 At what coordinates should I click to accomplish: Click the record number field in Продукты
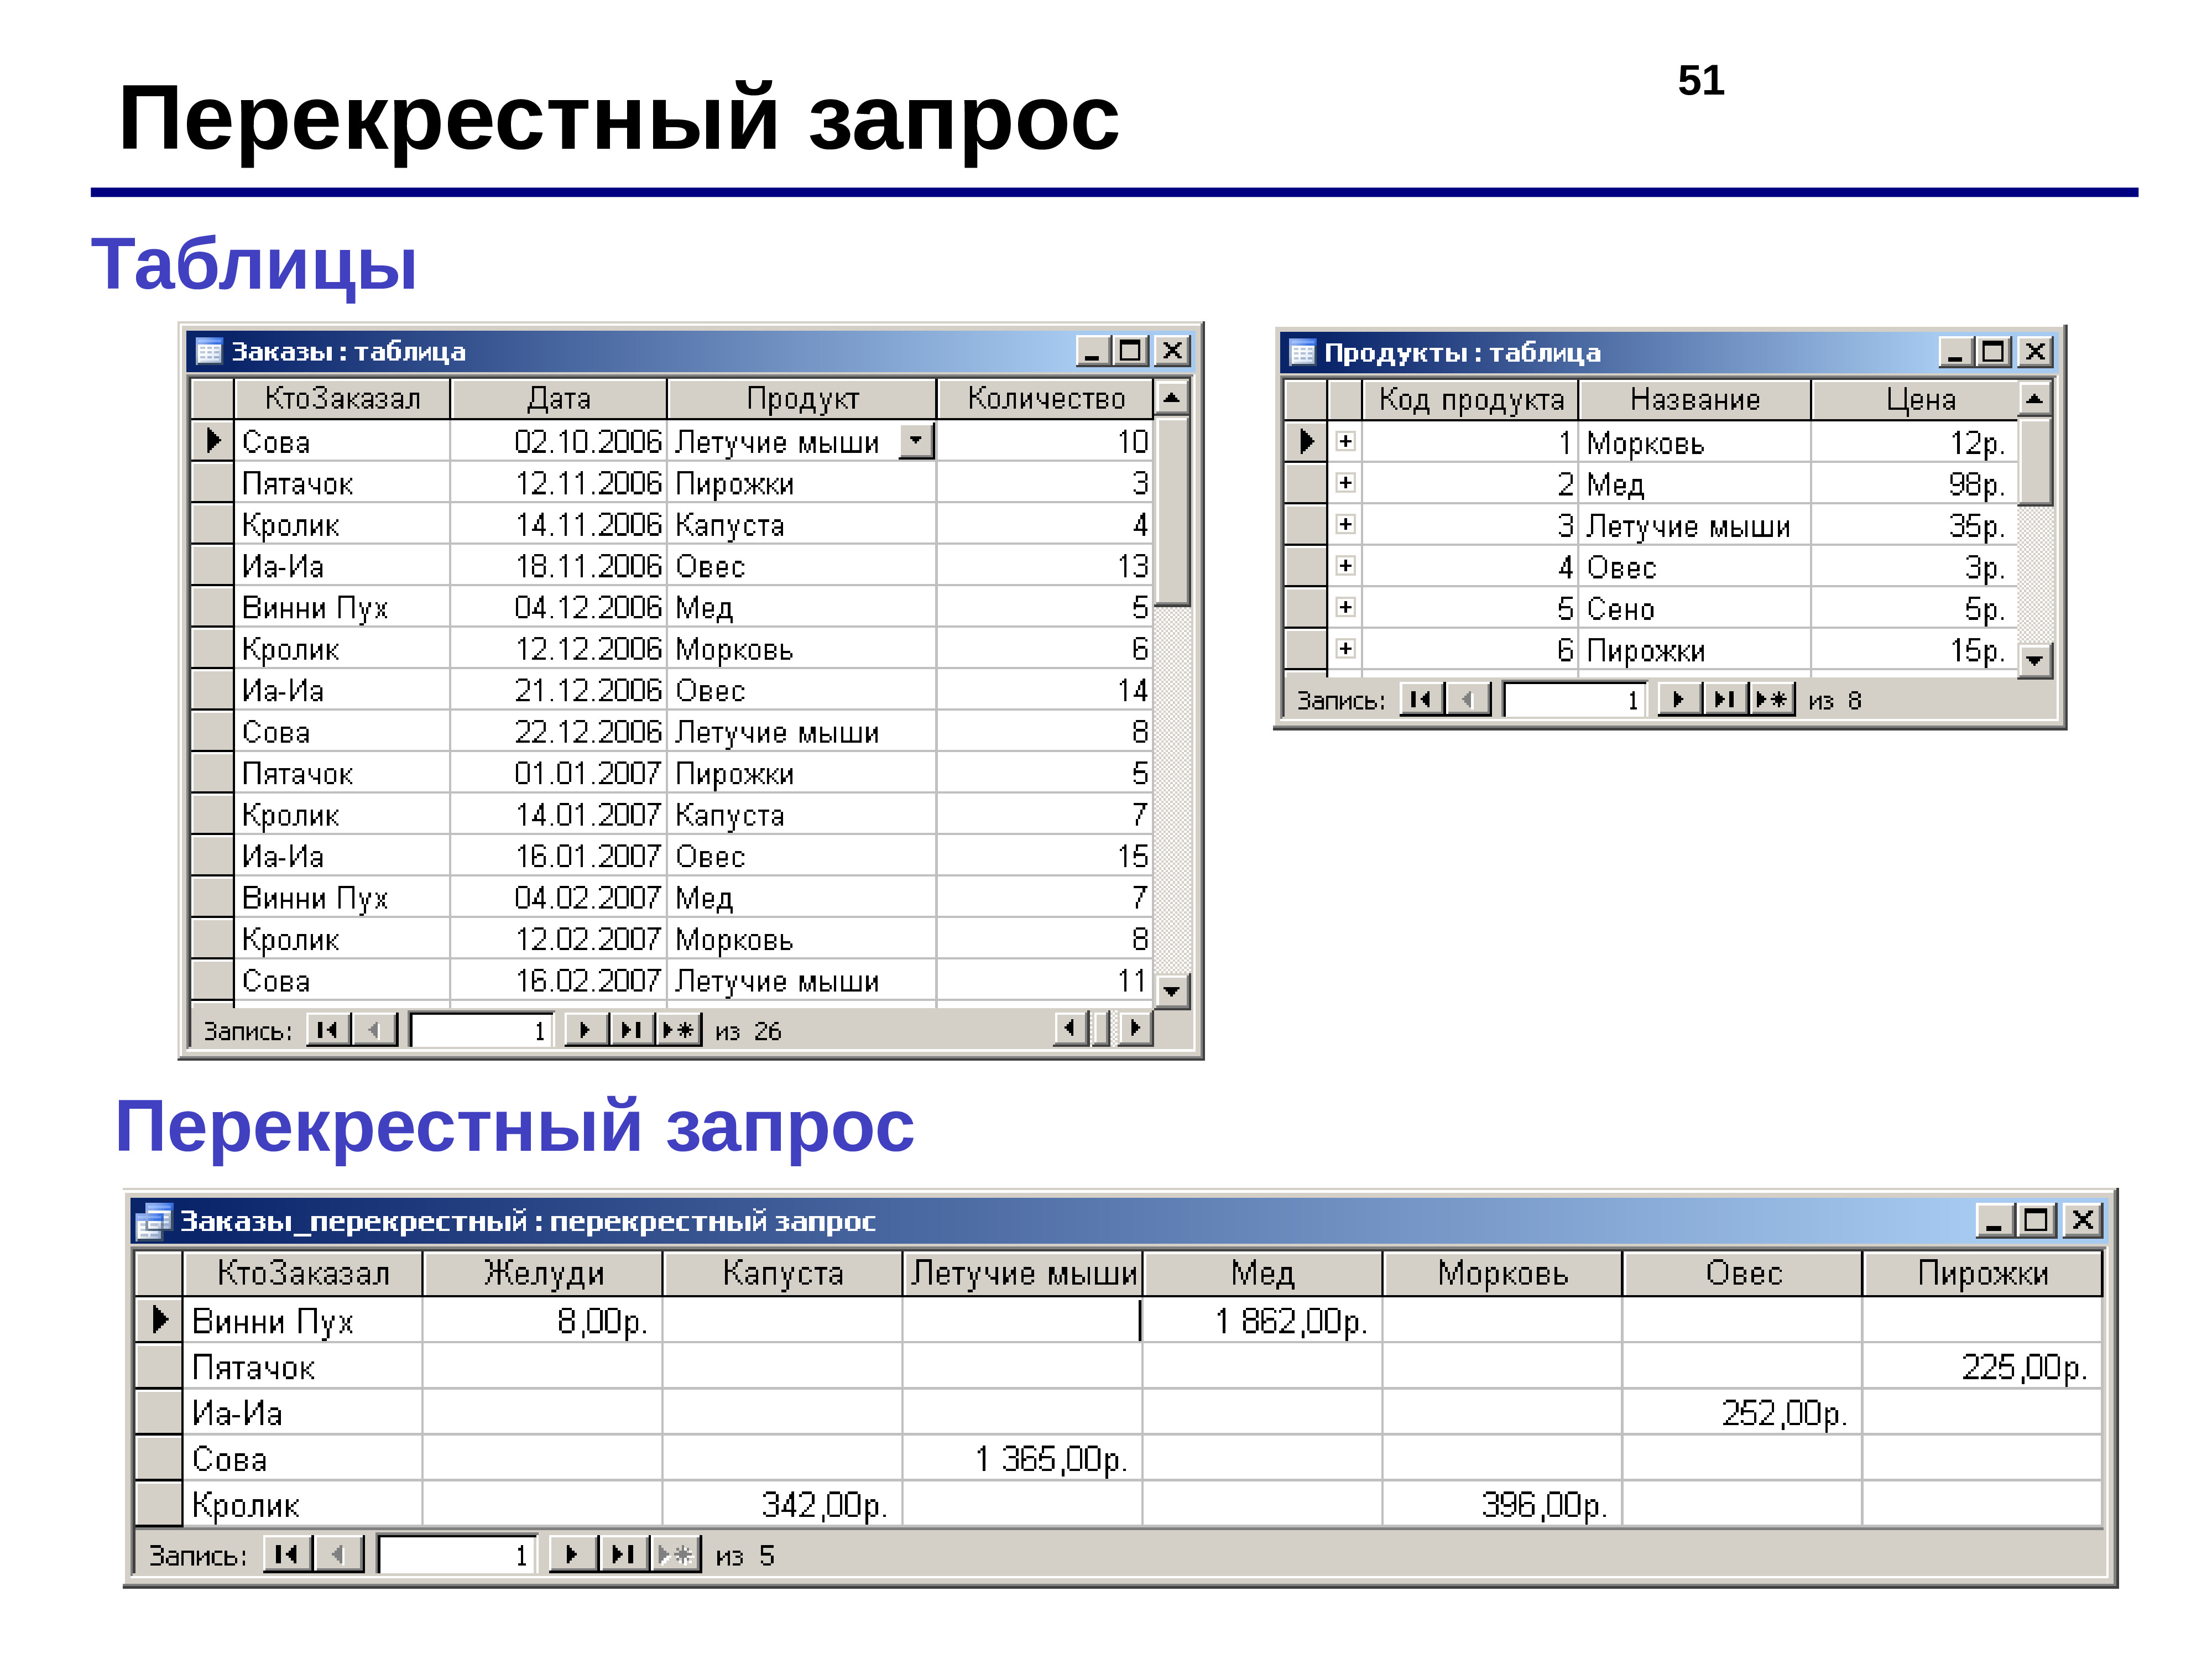click(1575, 699)
